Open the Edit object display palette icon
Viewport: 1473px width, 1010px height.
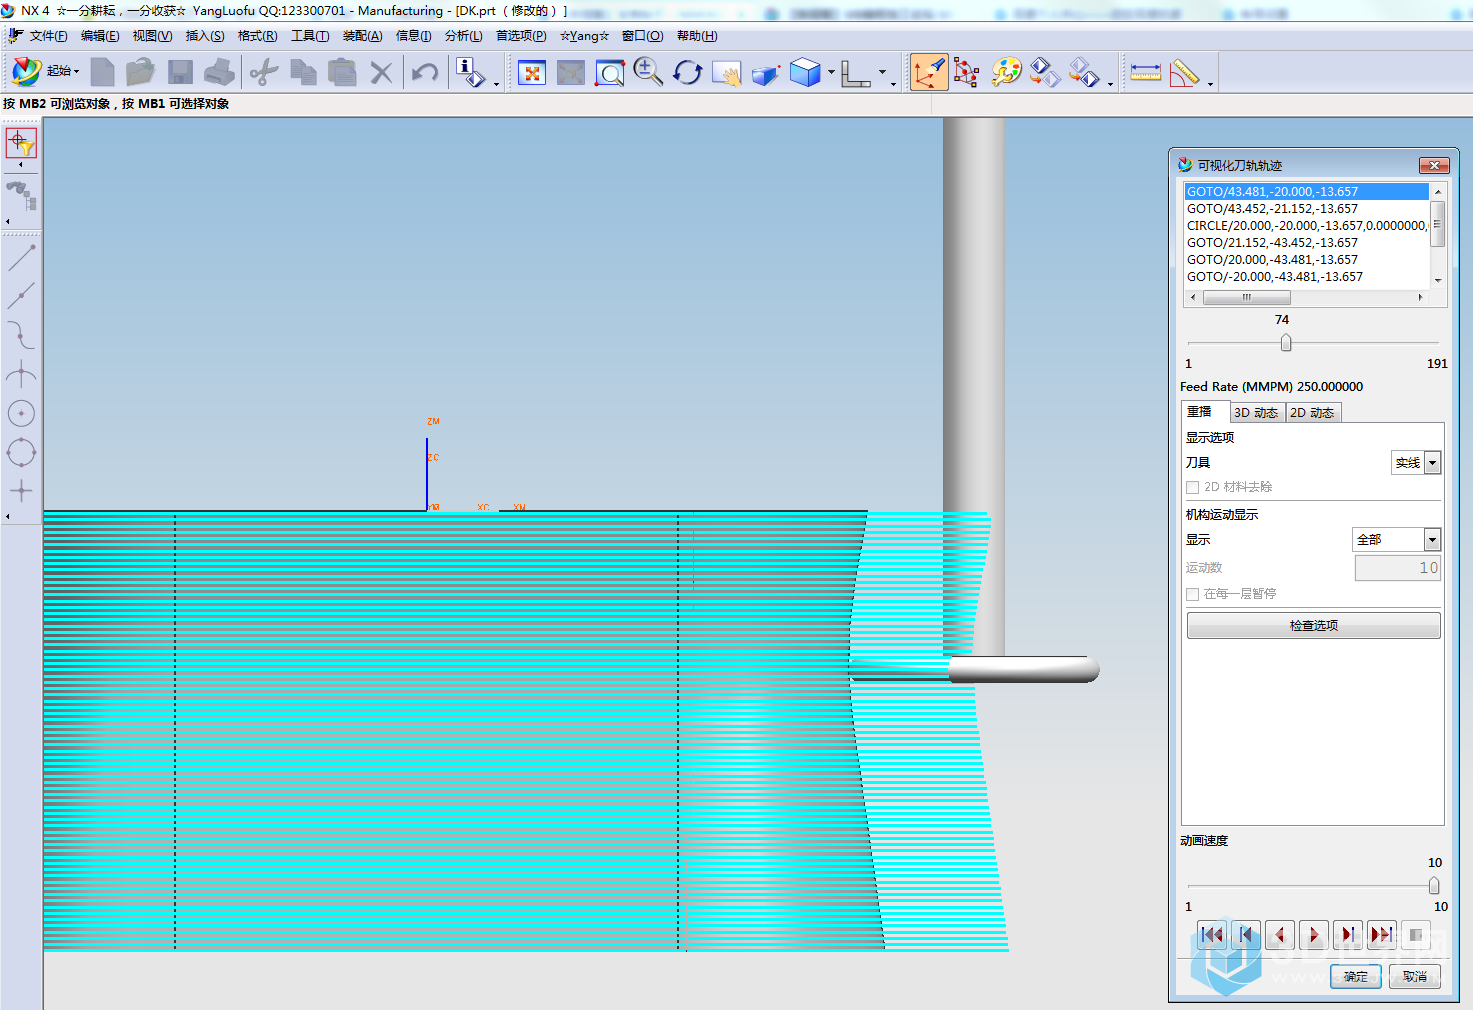pos(1006,72)
